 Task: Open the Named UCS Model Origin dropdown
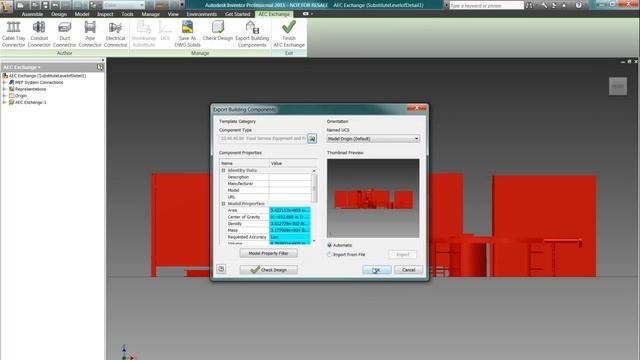(373, 139)
